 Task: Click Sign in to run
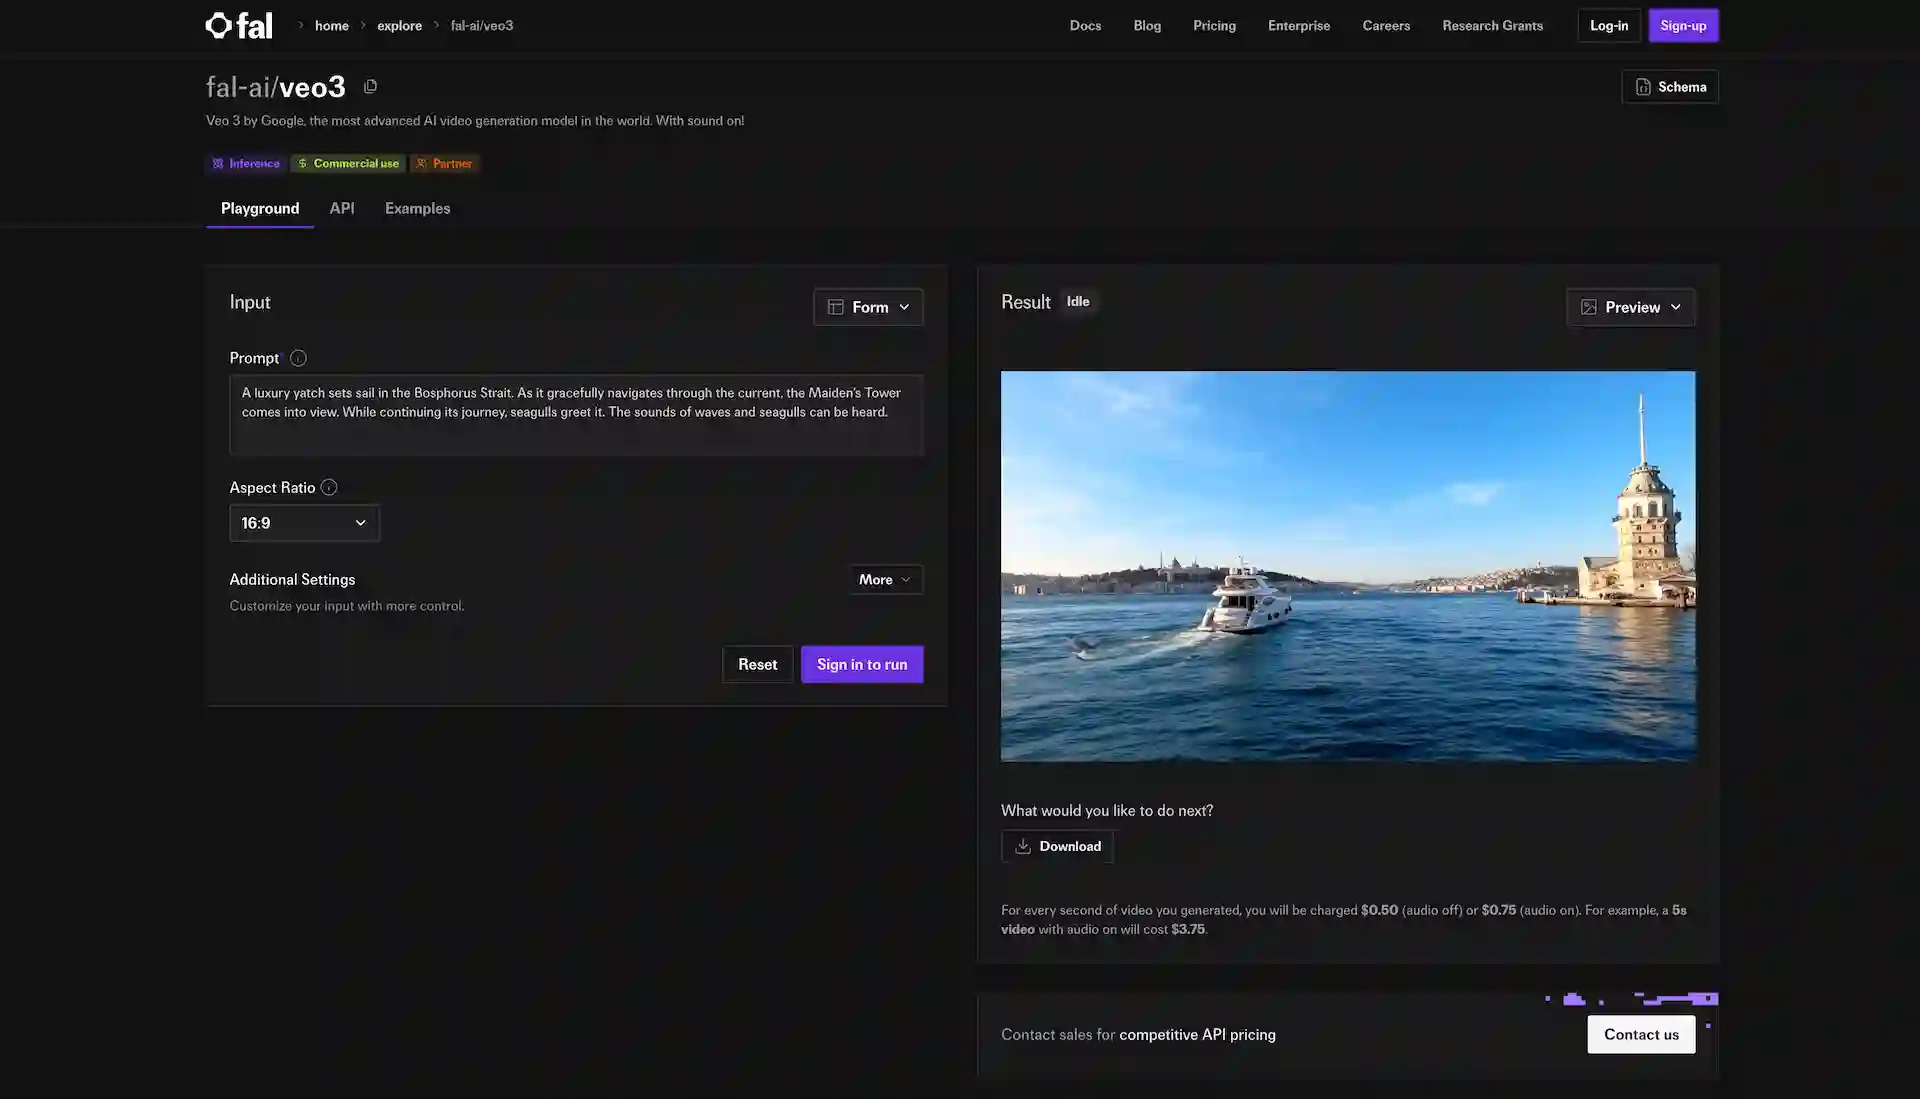[862, 664]
